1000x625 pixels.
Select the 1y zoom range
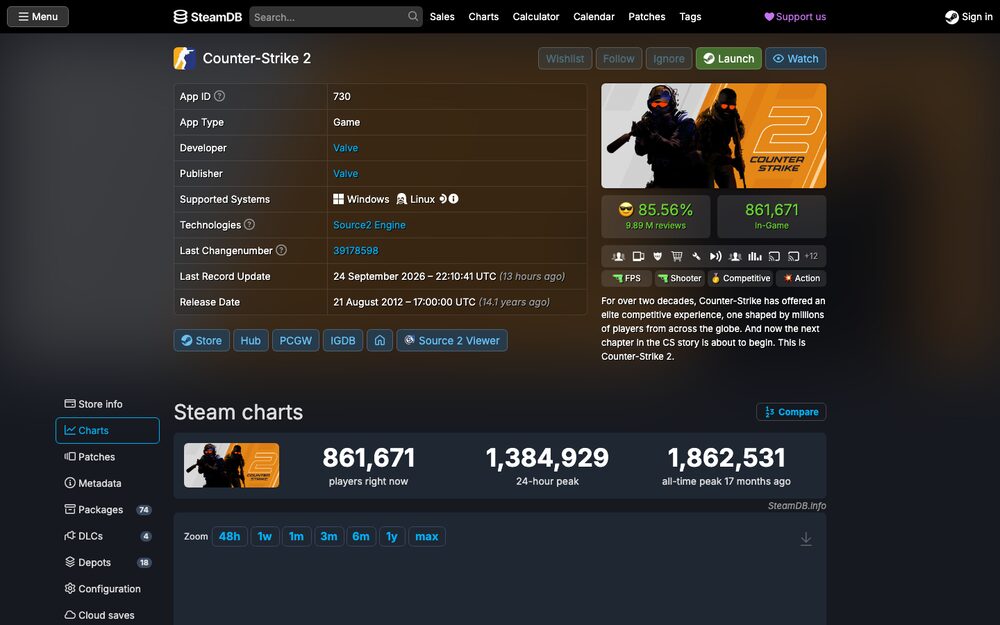pos(392,536)
